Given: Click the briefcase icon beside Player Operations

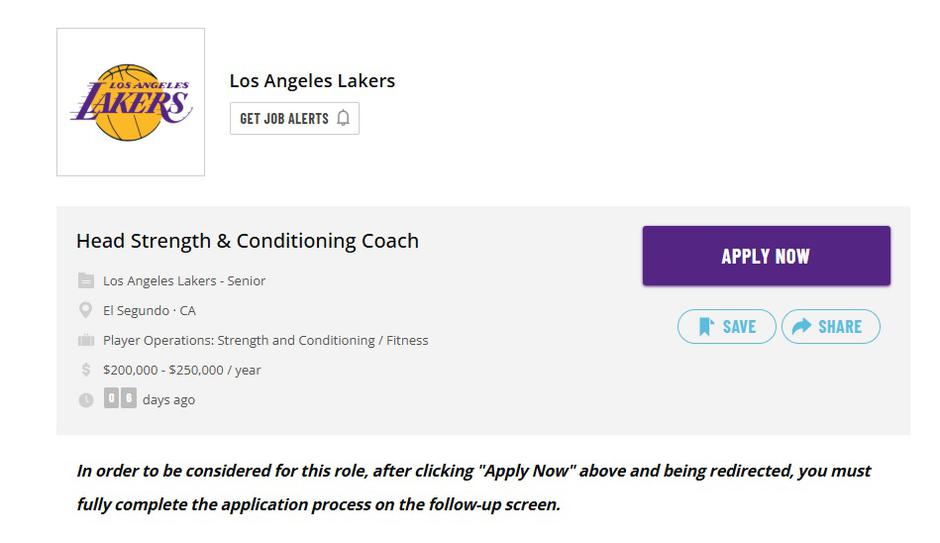Looking at the screenshot, I should pyautogui.click(x=86, y=341).
